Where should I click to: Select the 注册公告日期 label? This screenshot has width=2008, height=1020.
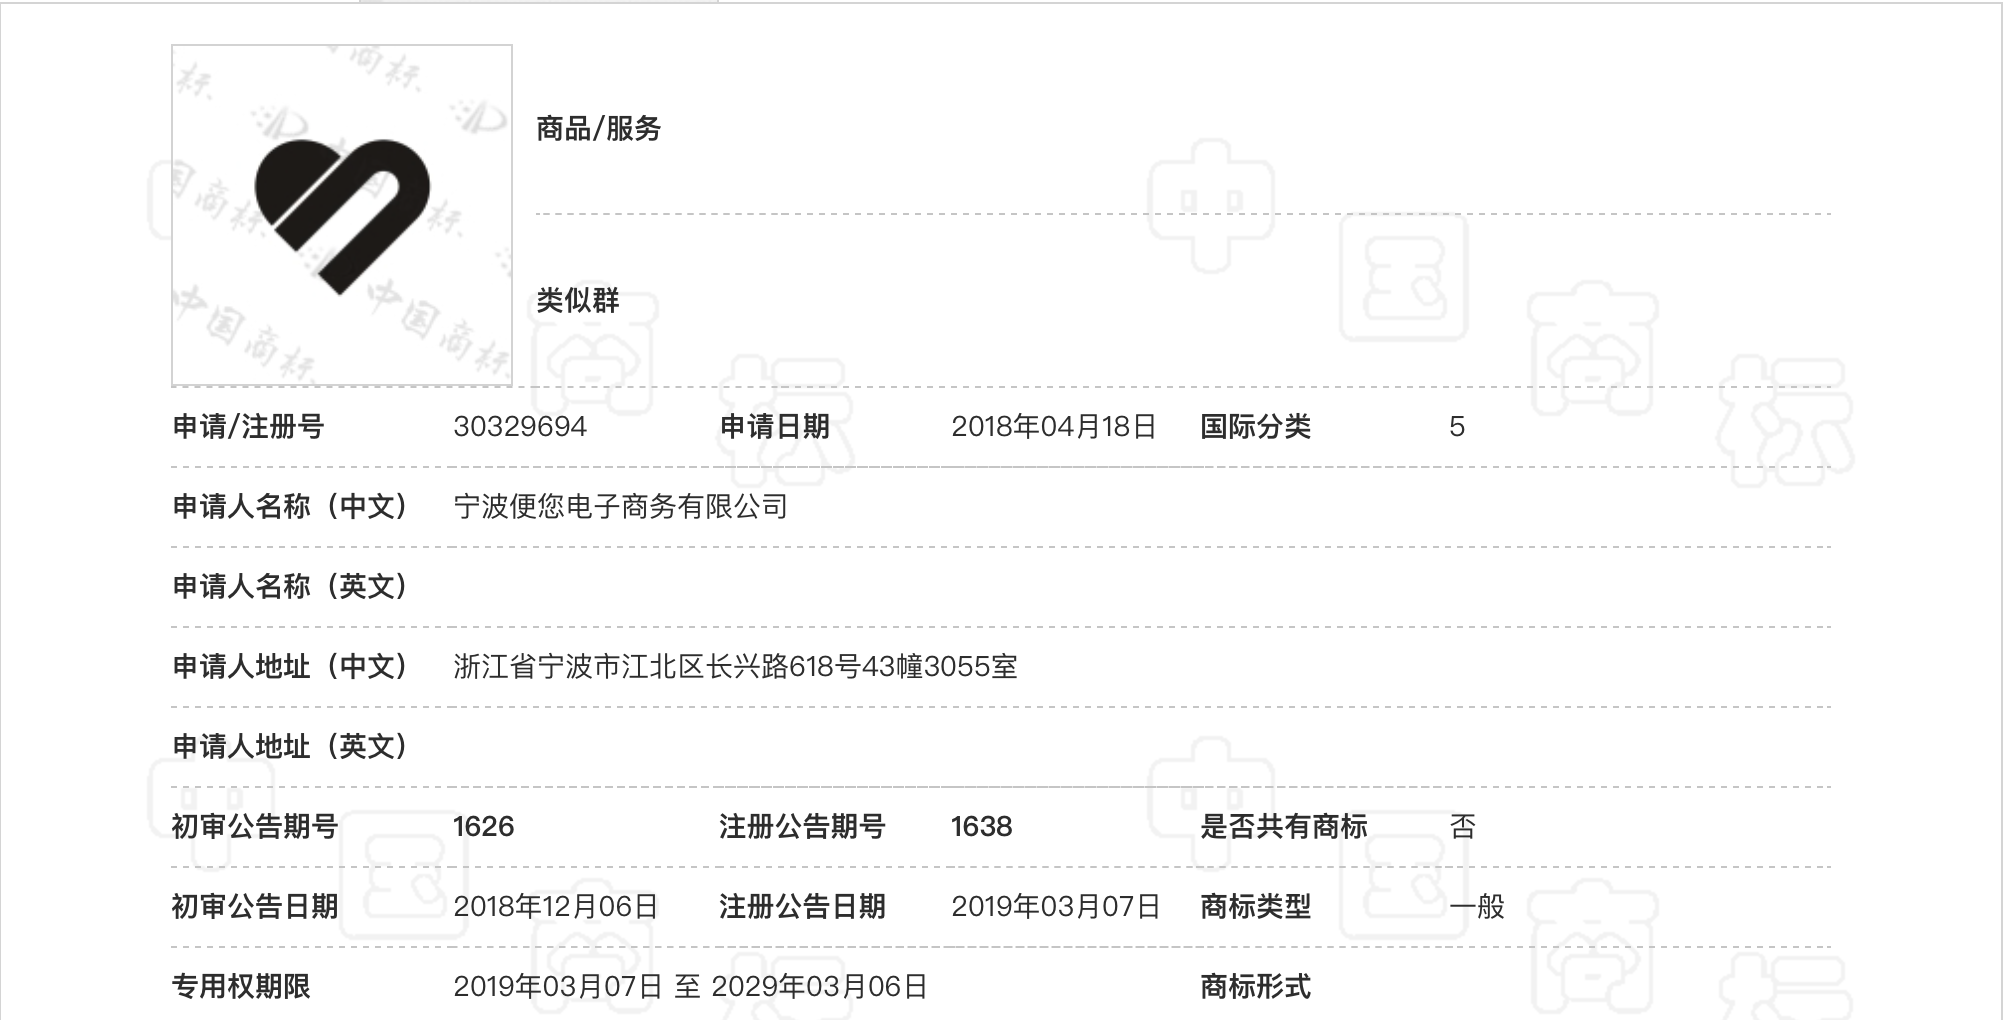click(x=802, y=907)
